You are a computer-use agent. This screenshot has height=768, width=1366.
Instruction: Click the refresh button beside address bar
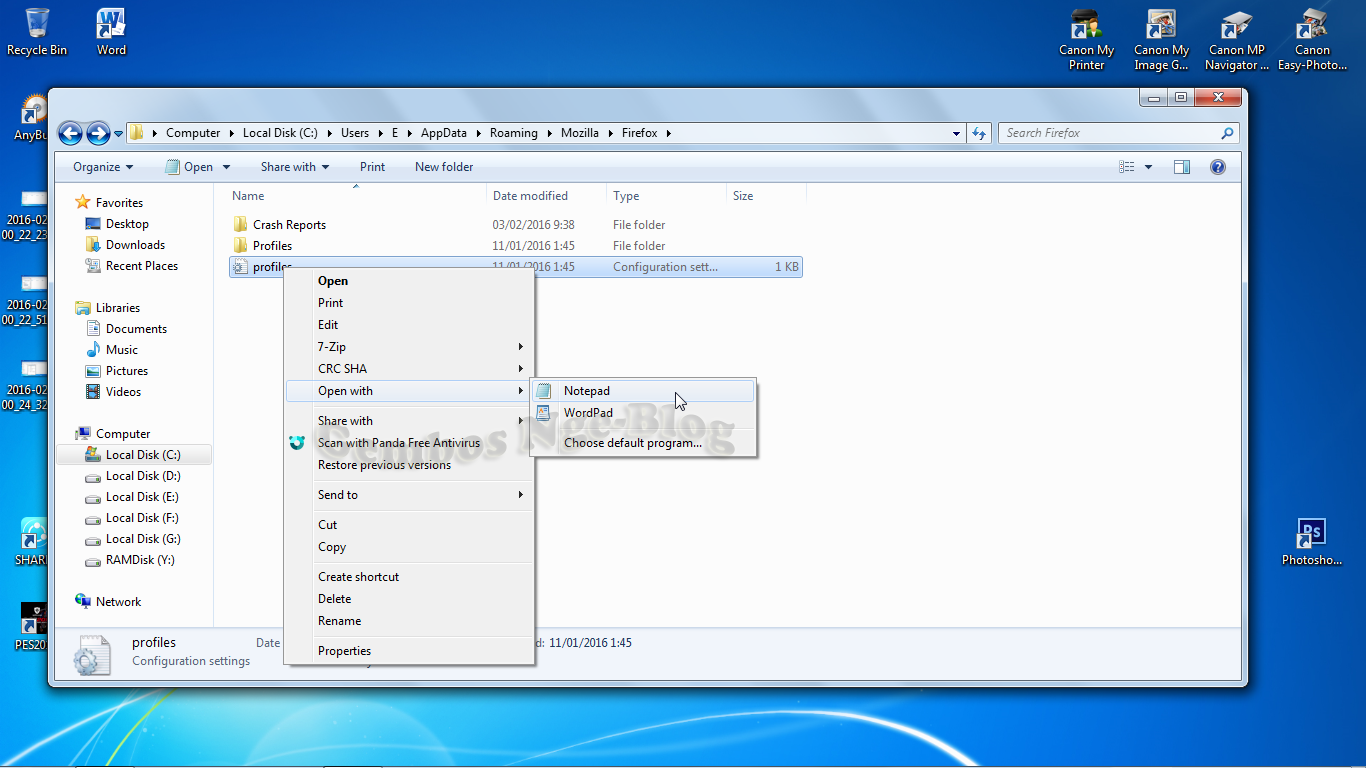979,133
